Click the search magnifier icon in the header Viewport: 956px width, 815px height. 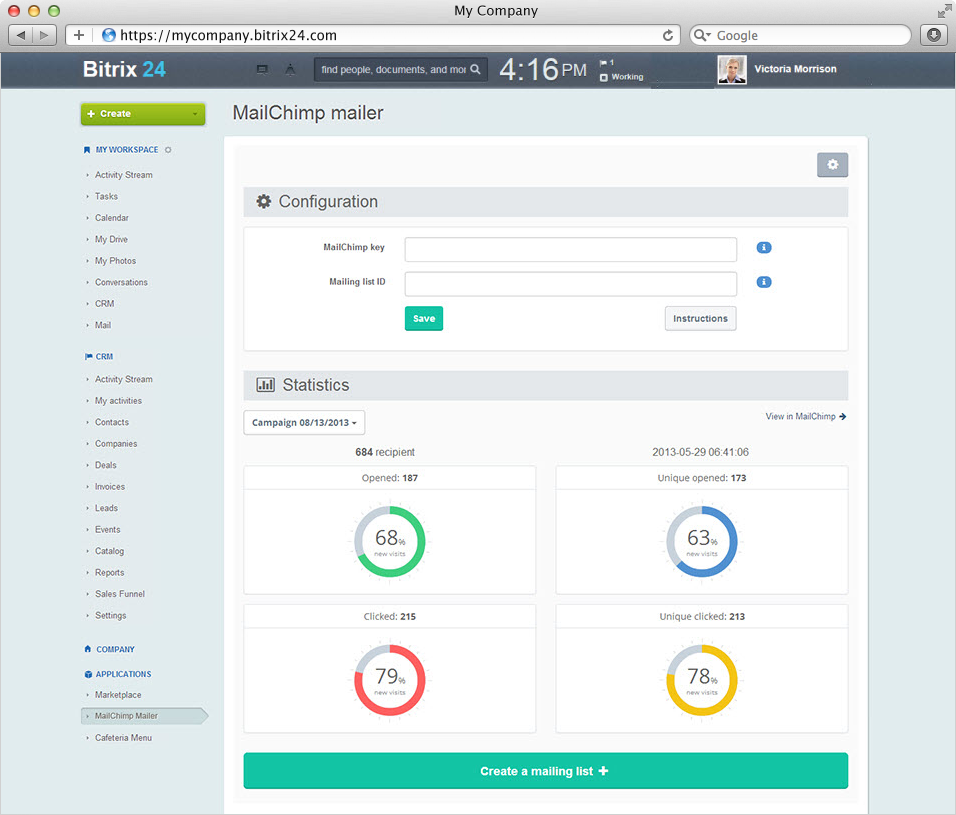476,70
